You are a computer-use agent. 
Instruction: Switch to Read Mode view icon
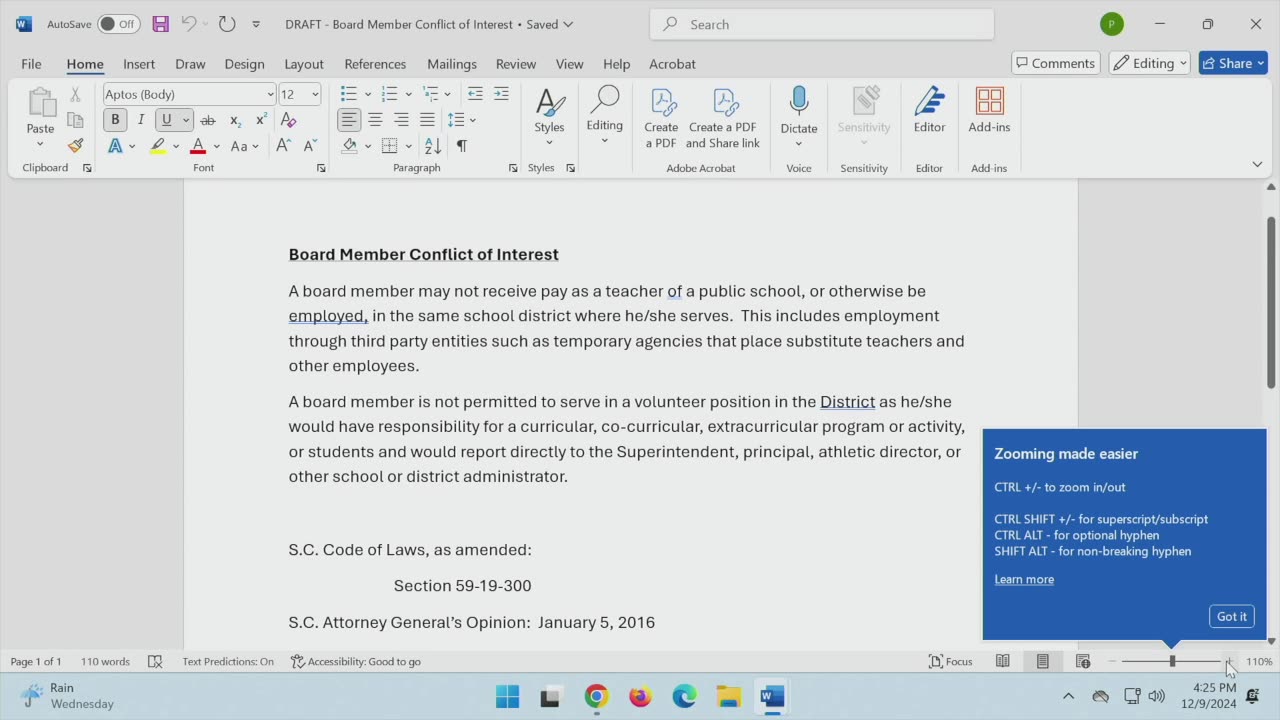point(1002,661)
